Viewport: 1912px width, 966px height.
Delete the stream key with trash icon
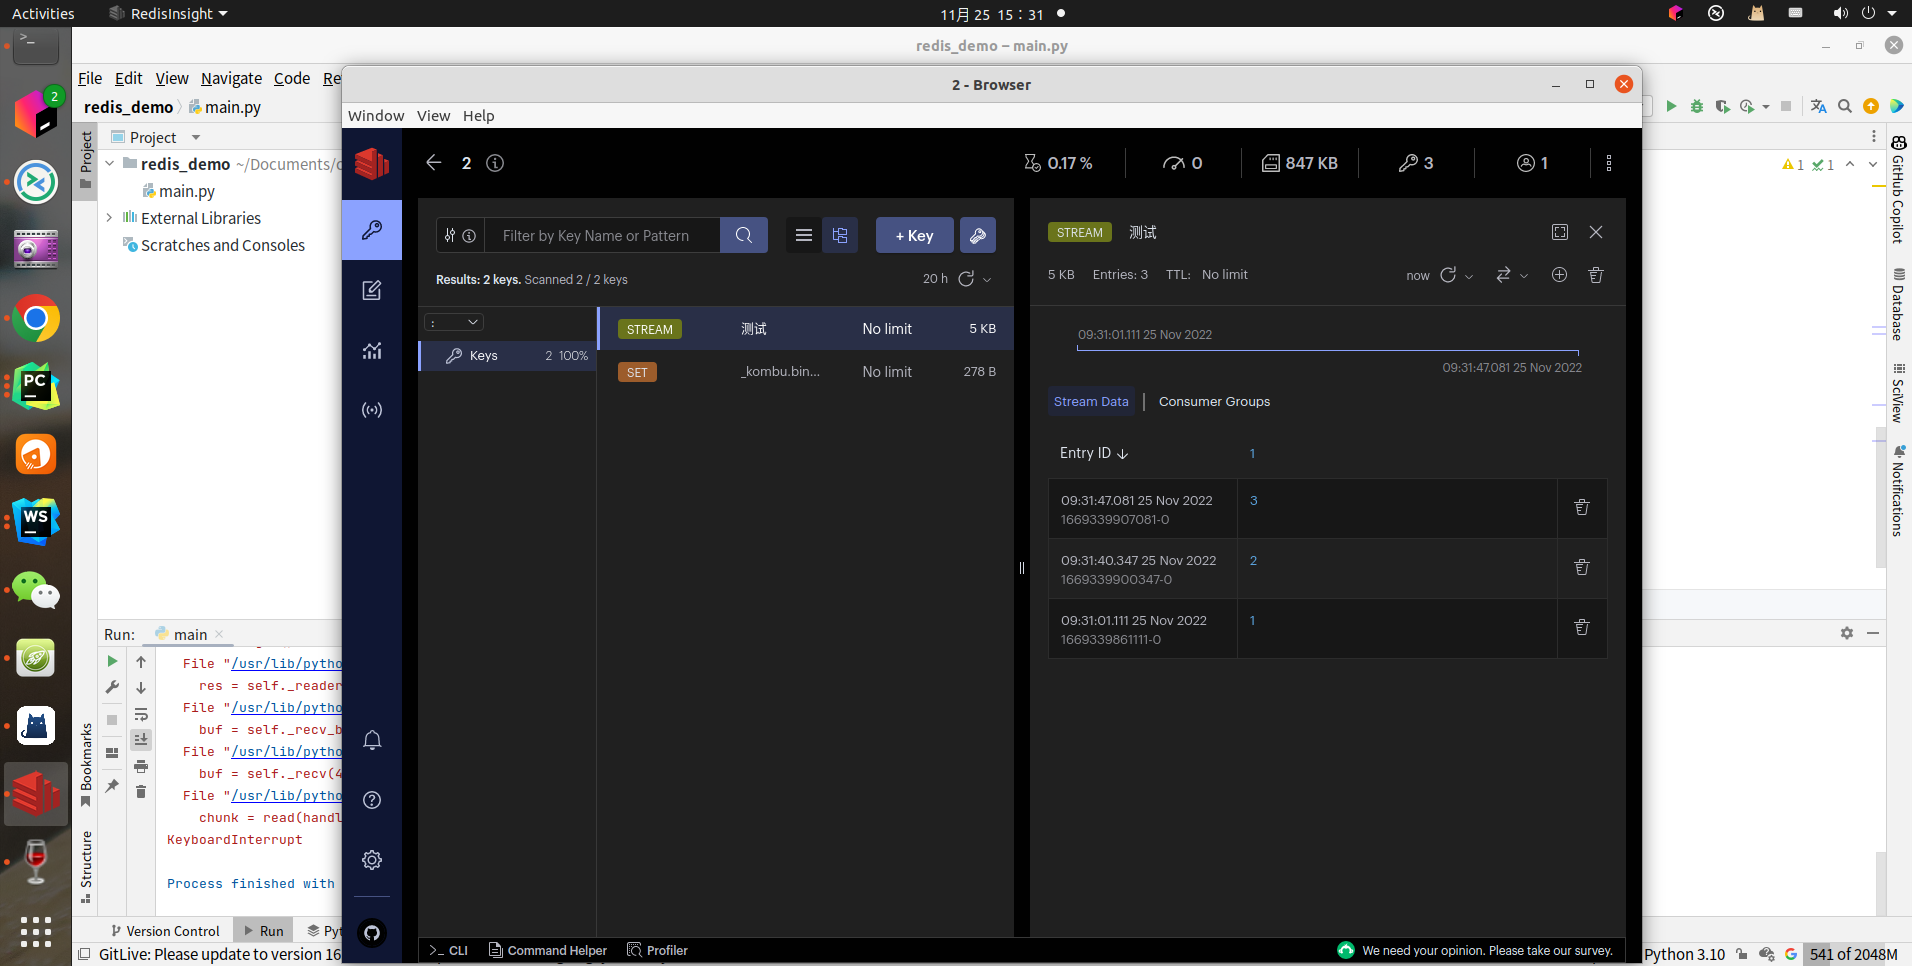1596,275
